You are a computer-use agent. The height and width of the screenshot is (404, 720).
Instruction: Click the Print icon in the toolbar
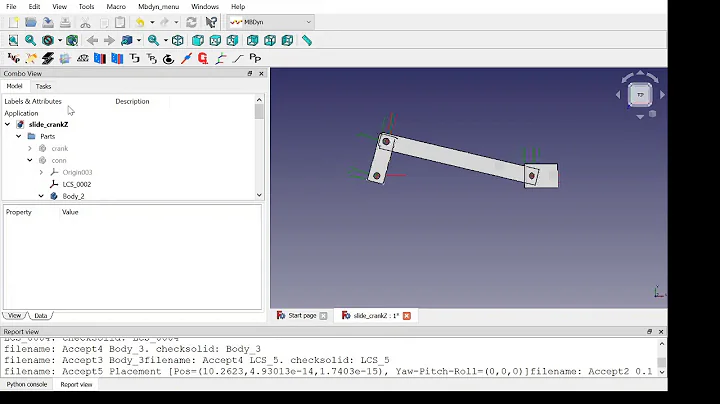pos(65,22)
